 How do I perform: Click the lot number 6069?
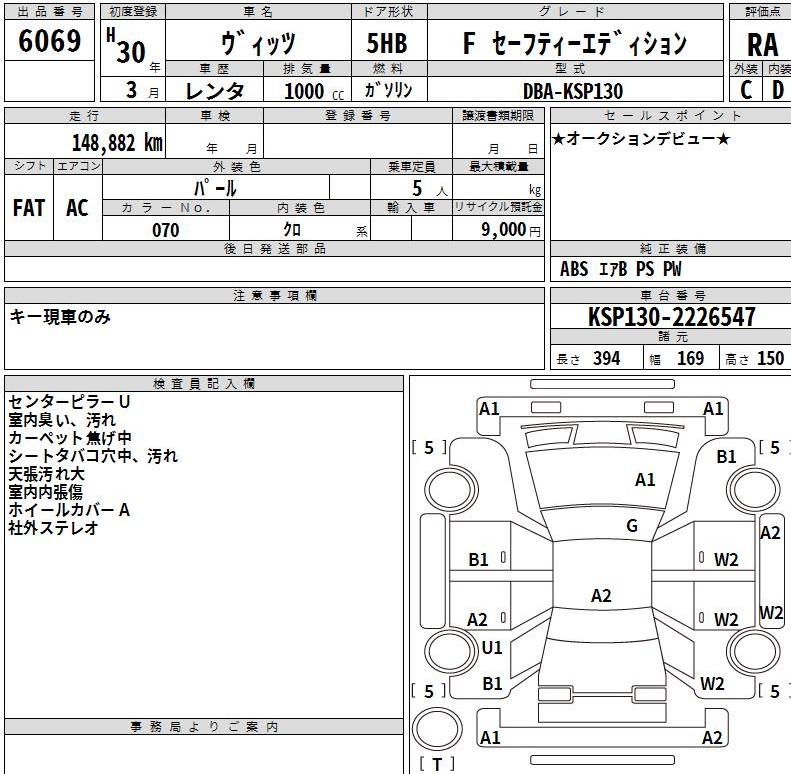pos(49,41)
